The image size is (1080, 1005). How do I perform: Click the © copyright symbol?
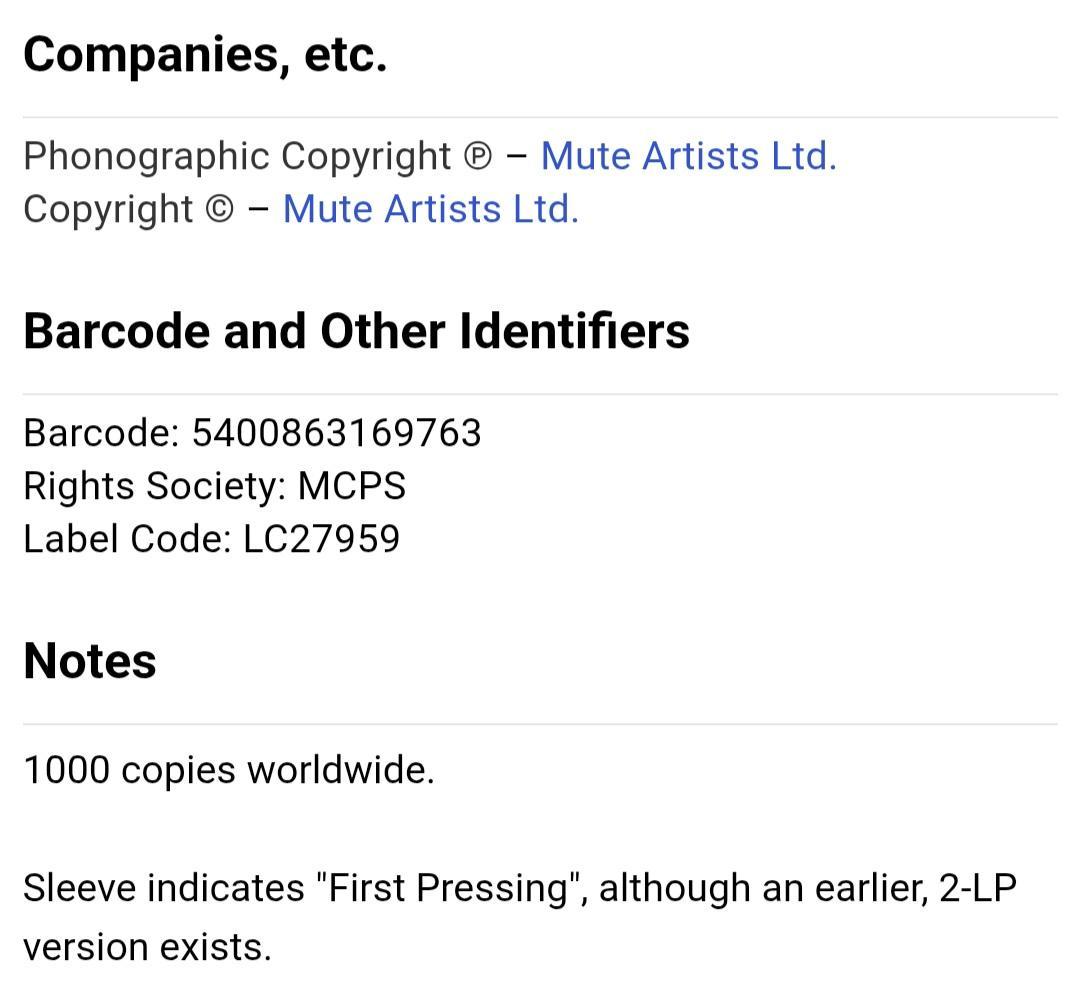(x=219, y=210)
